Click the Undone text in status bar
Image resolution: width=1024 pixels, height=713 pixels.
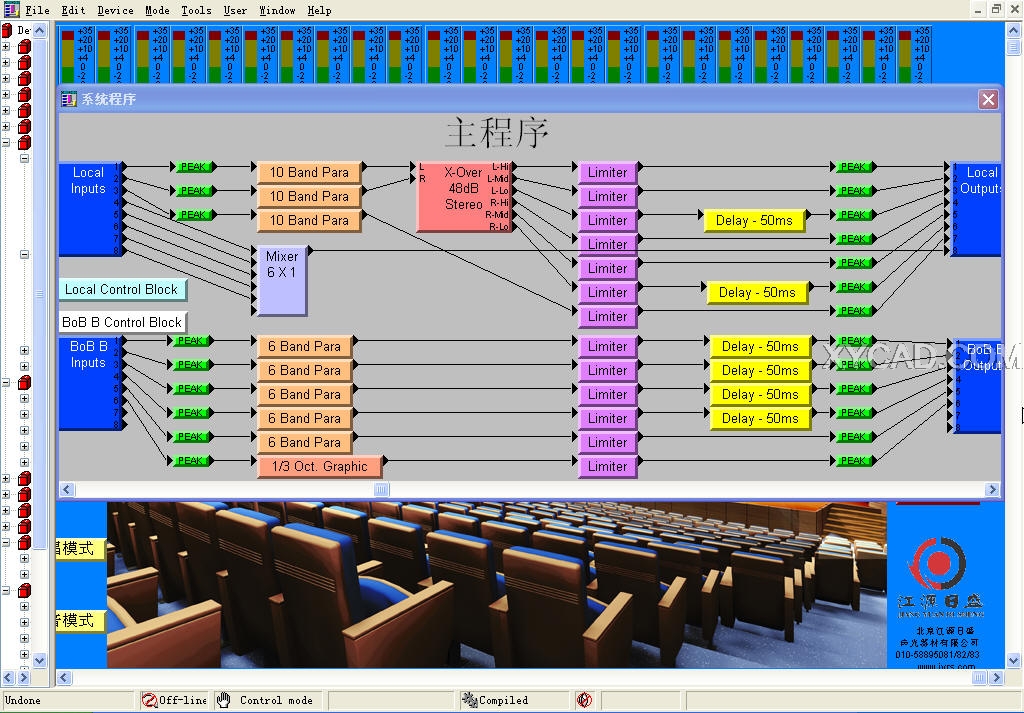coord(23,700)
